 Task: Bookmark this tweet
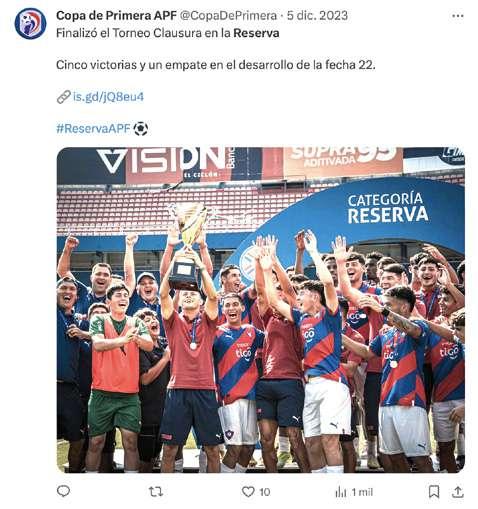[433, 492]
